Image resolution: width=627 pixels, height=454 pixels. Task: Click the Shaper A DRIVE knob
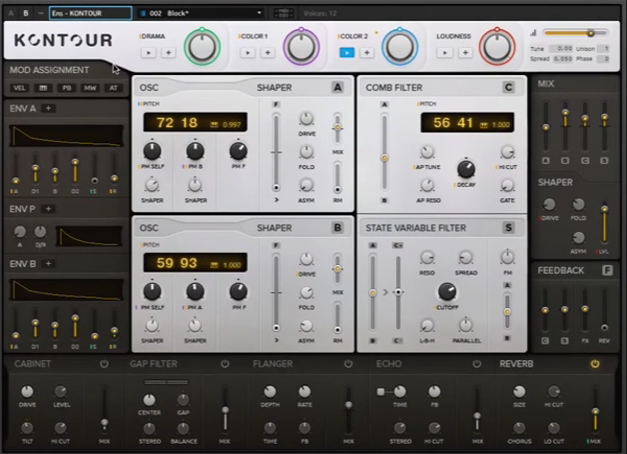pyautogui.click(x=306, y=119)
